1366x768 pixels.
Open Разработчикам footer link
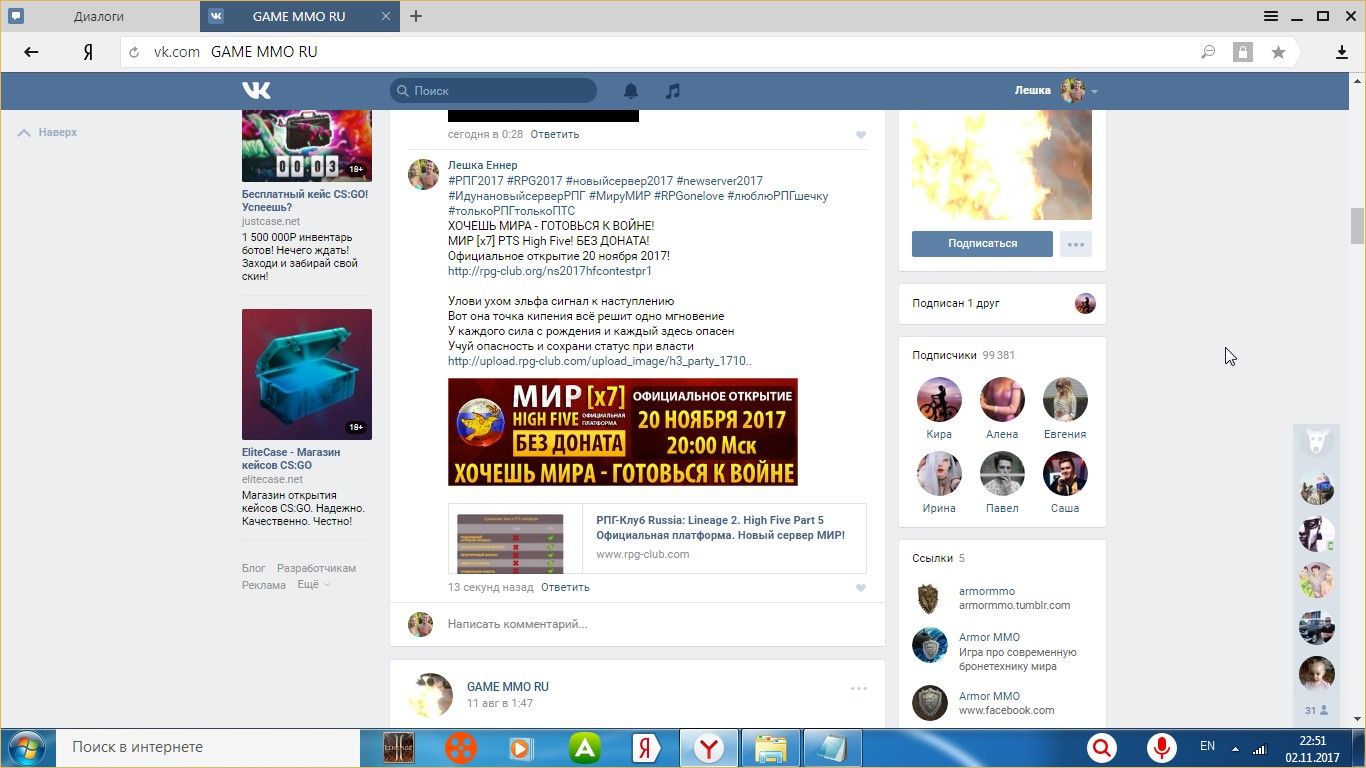point(316,568)
